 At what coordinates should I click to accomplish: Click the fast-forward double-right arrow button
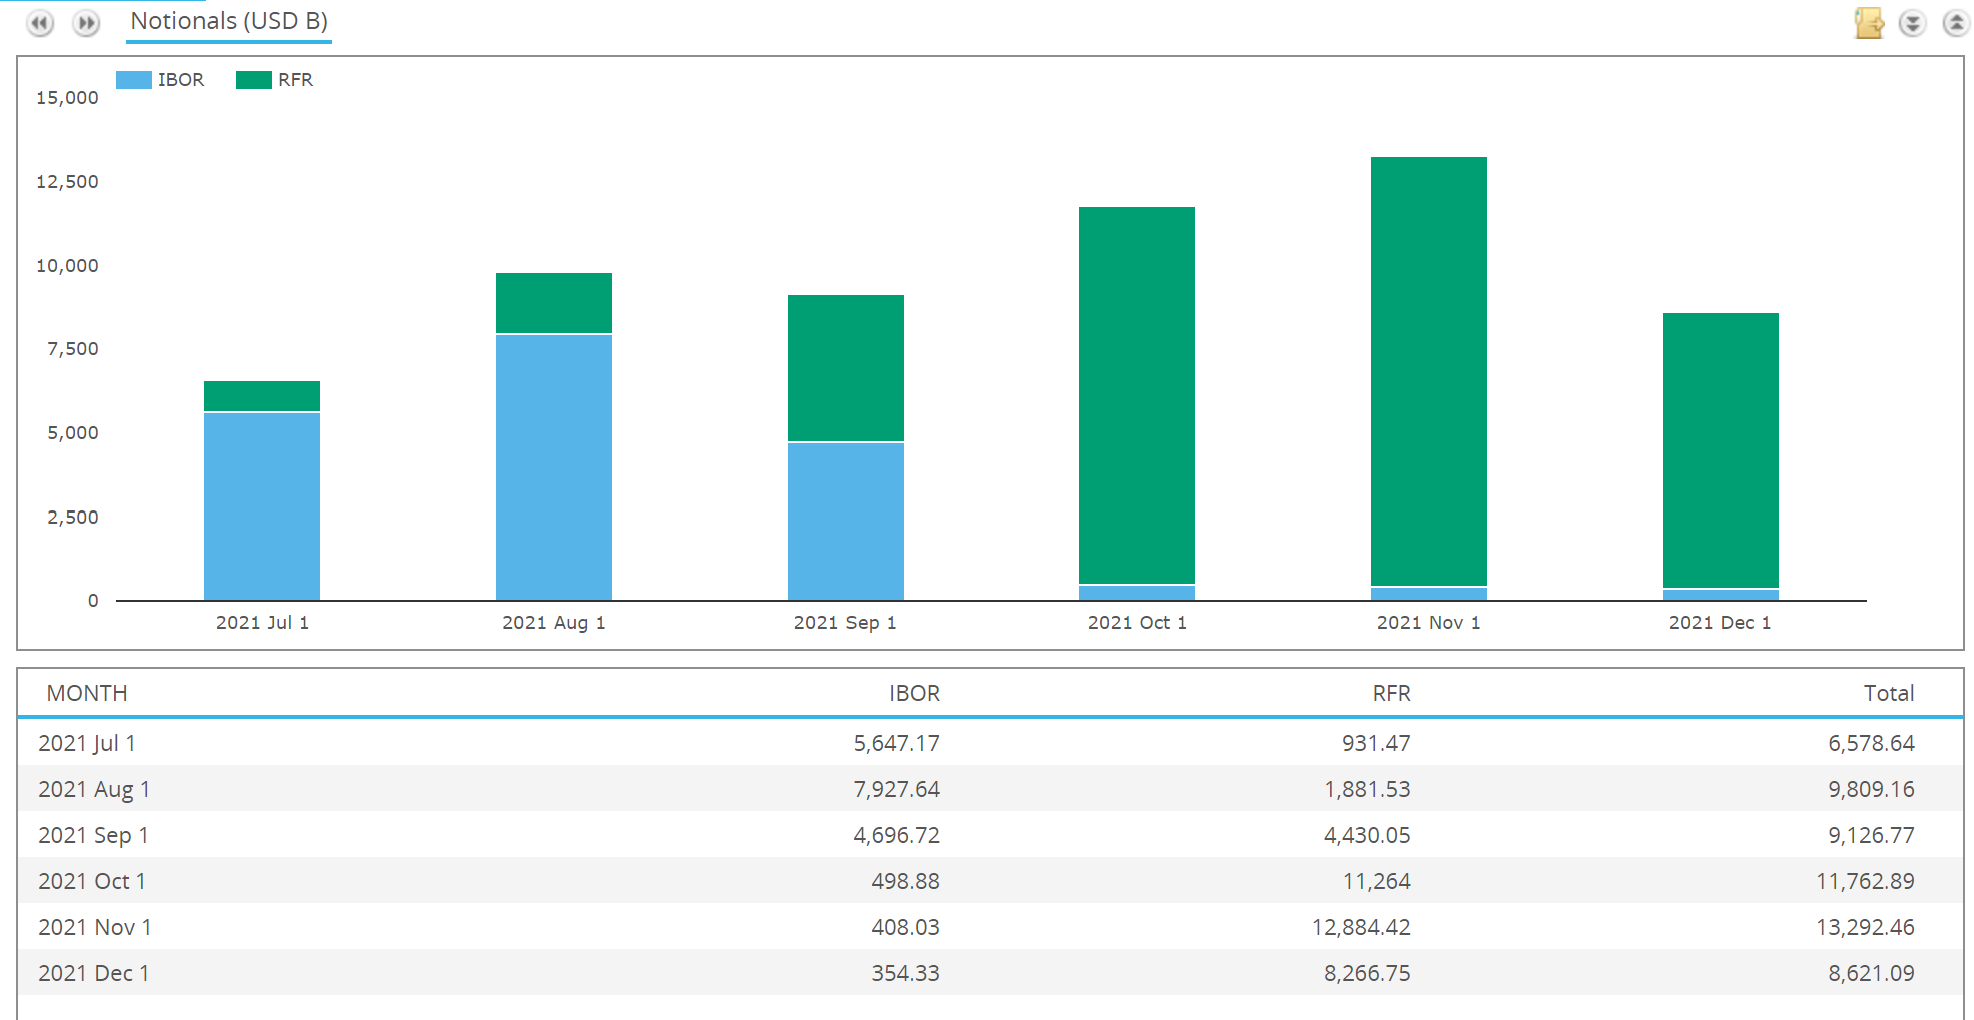87,22
